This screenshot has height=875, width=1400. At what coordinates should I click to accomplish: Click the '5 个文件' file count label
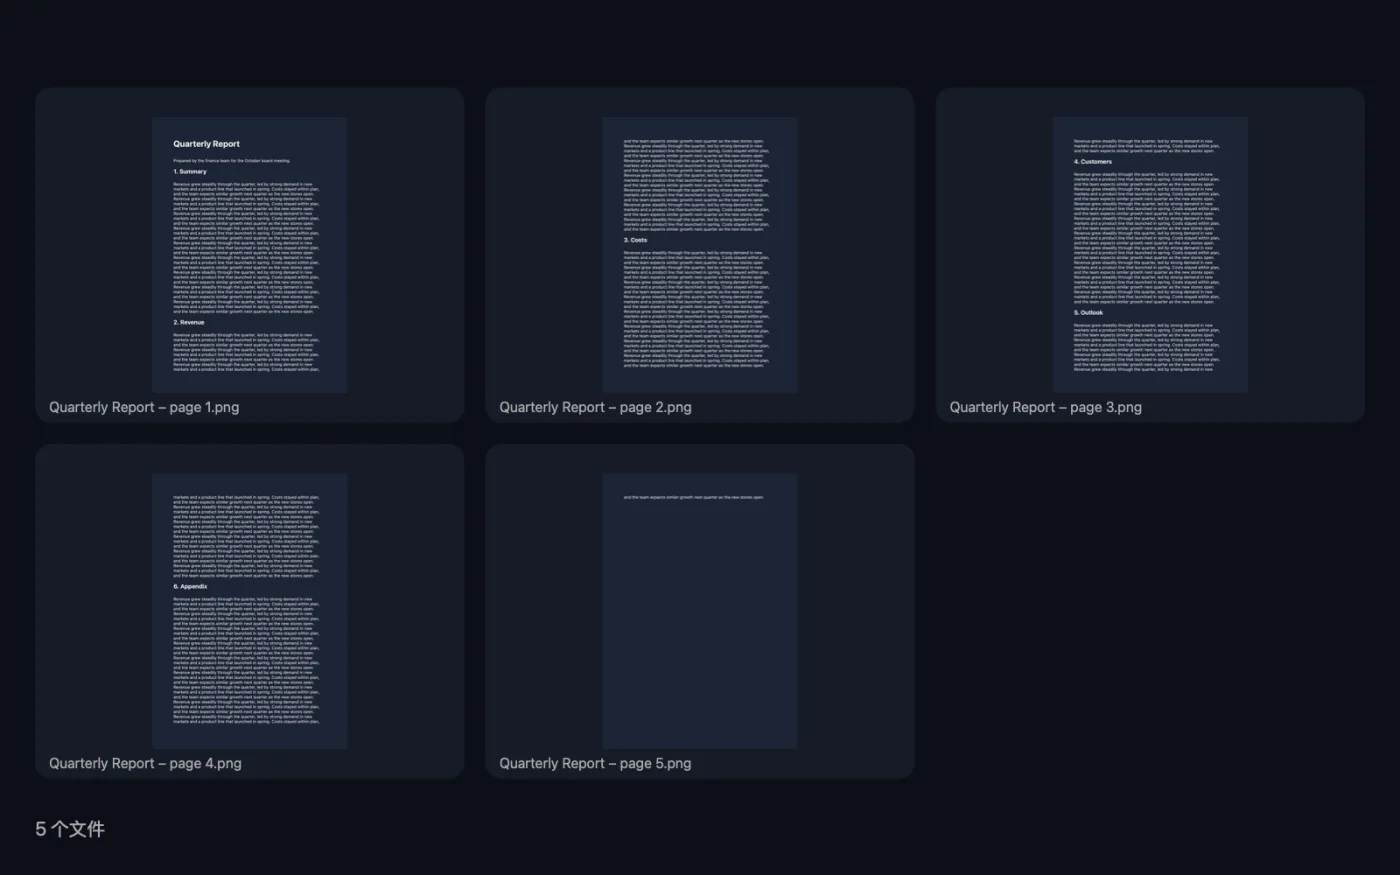point(70,829)
